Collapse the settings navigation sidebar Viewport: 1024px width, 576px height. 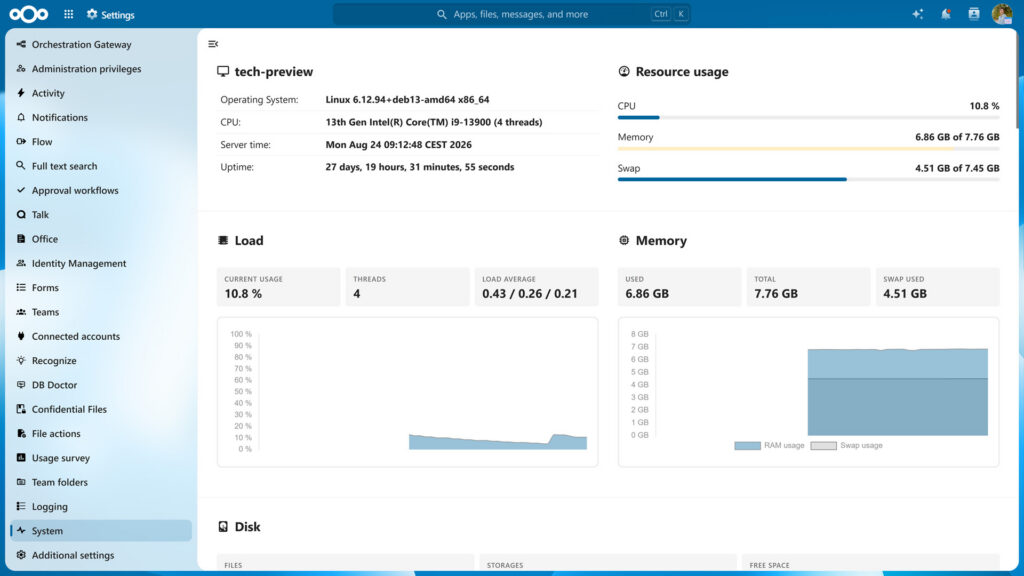(213, 44)
